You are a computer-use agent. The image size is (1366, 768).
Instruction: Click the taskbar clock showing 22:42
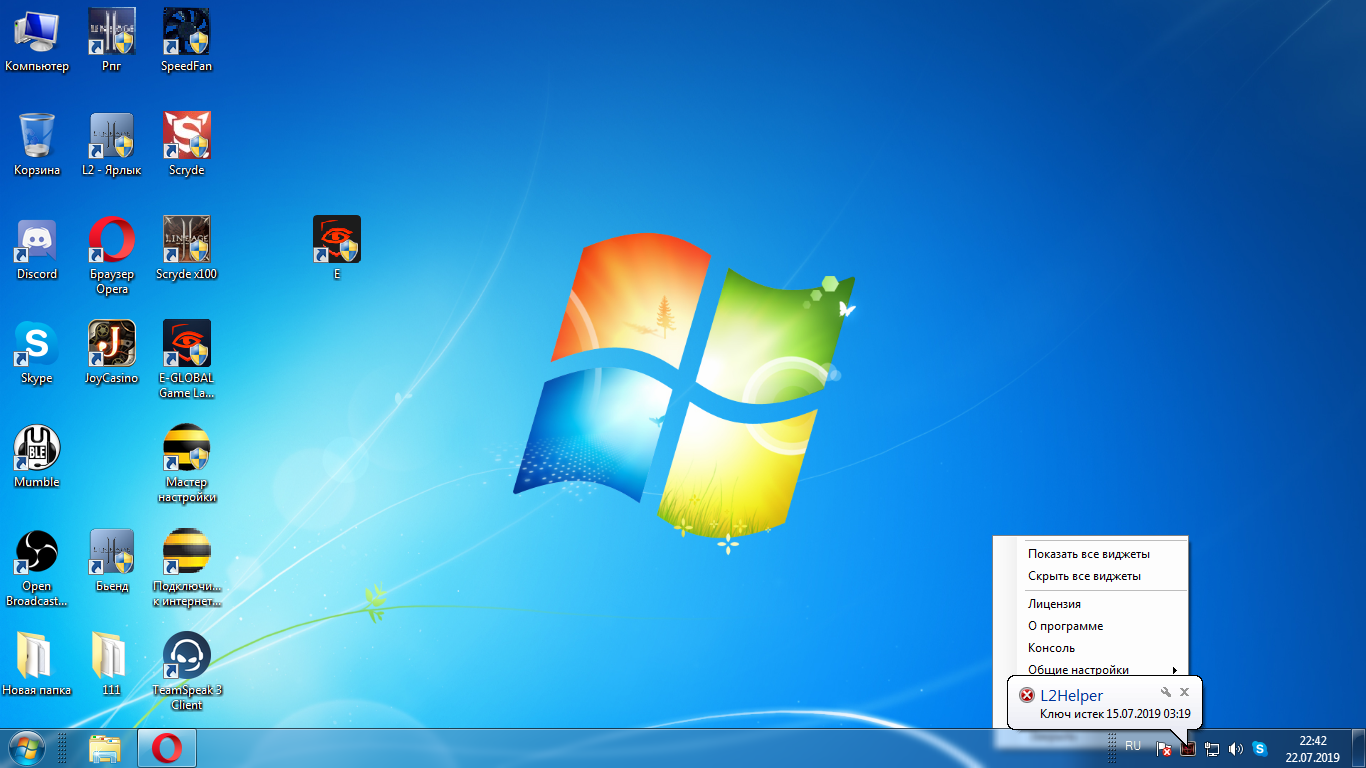point(1312,748)
